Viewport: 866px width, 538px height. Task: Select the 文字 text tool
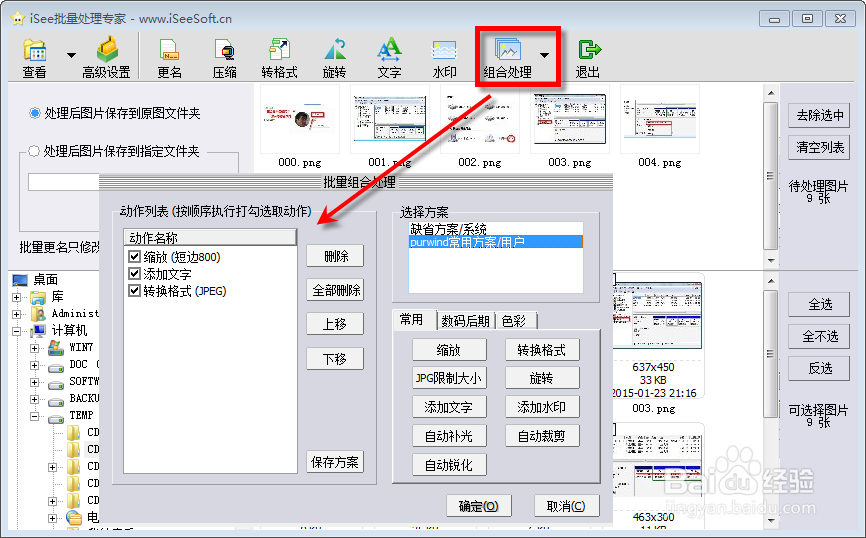coord(389,58)
